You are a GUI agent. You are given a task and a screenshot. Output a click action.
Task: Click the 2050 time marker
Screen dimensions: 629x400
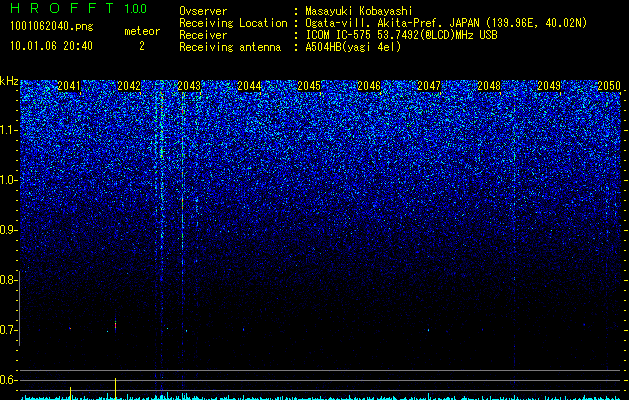(x=609, y=86)
